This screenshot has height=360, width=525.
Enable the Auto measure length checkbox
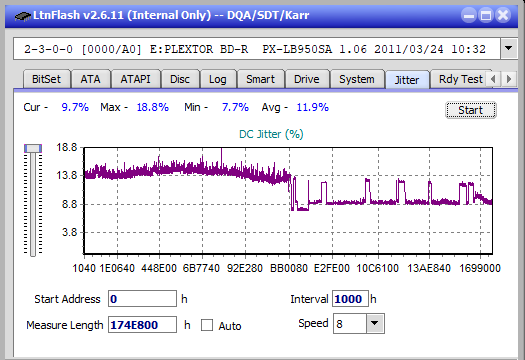pyautogui.click(x=207, y=325)
